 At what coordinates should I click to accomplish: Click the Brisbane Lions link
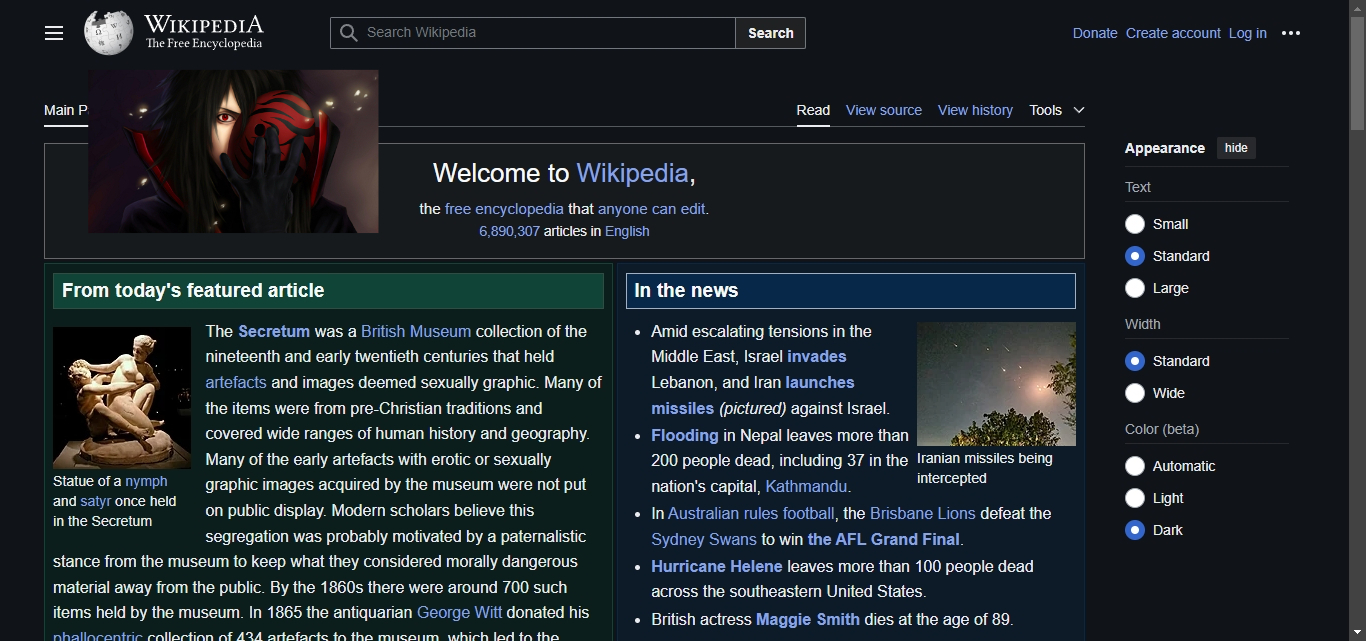923,513
